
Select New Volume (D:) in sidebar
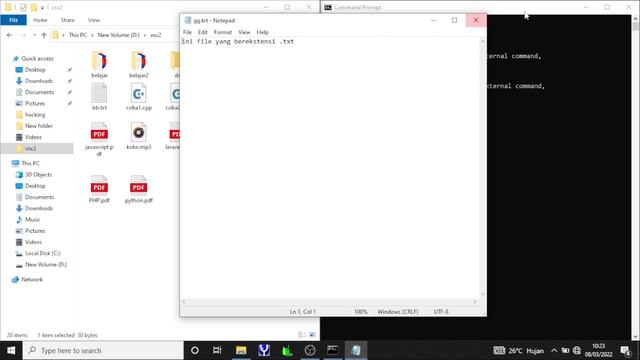pyautogui.click(x=46, y=265)
